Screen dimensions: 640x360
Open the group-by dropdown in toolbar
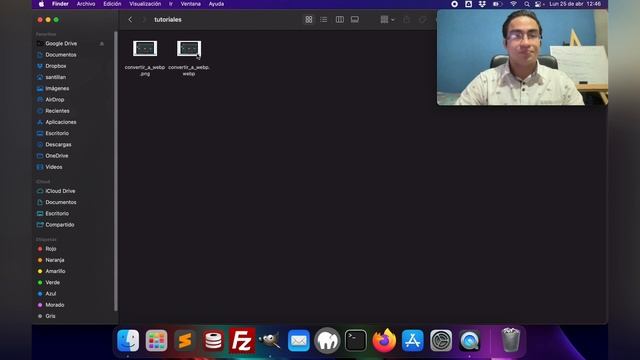click(x=387, y=20)
